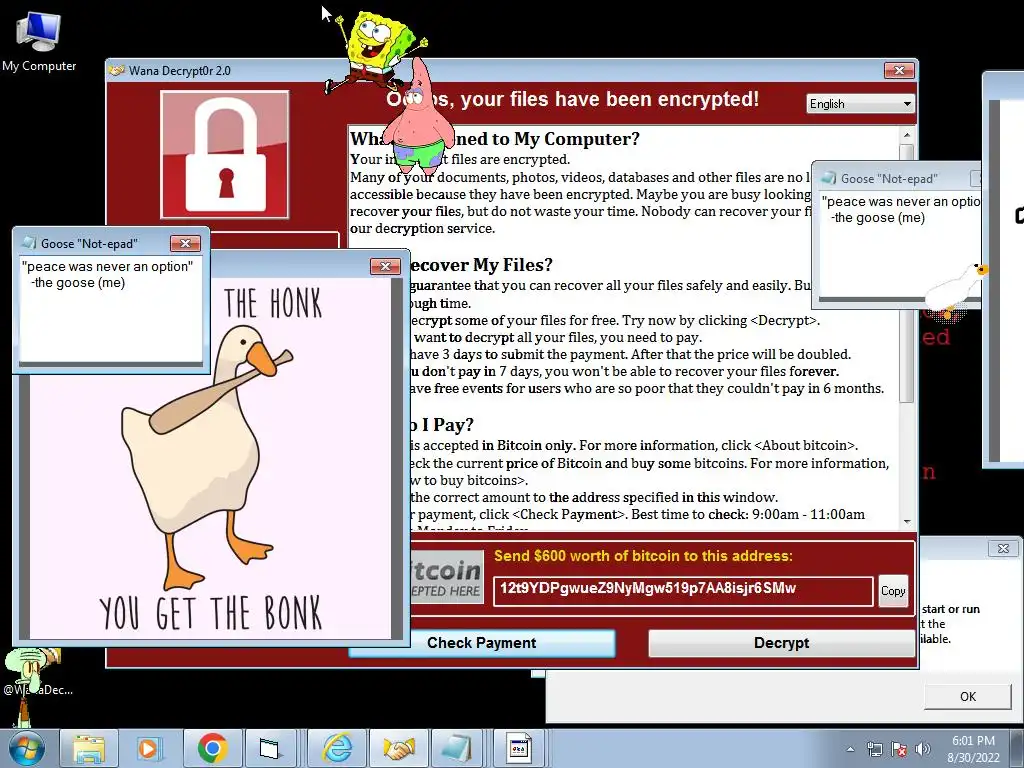Image resolution: width=1024 pixels, height=768 pixels.
Task: Open the Windows Start menu orb
Action: click(27, 749)
